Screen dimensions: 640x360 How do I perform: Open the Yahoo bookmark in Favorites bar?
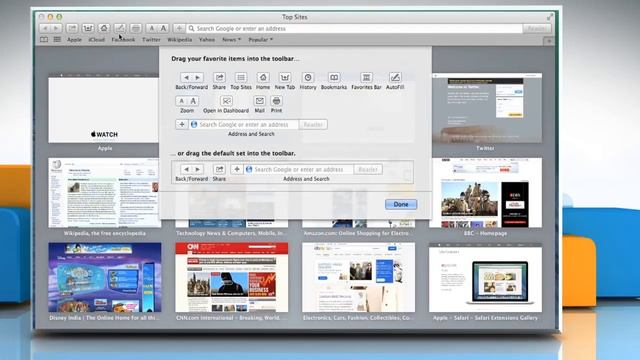[x=207, y=40]
